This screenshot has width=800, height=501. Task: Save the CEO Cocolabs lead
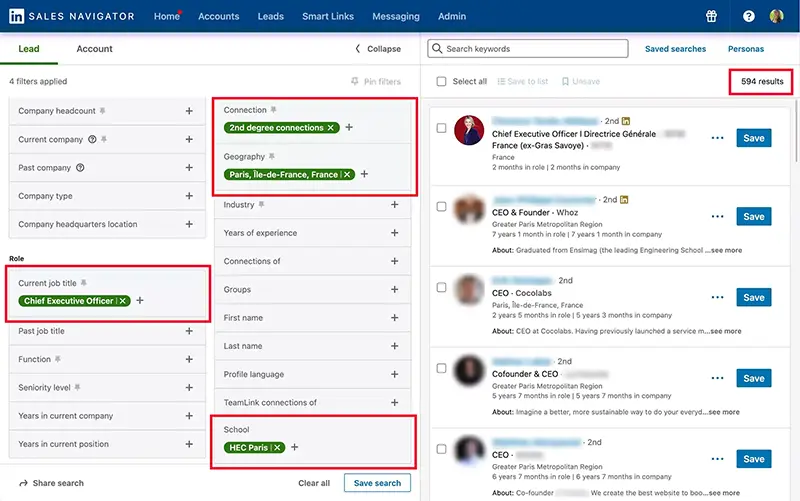[x=754, y=297]
